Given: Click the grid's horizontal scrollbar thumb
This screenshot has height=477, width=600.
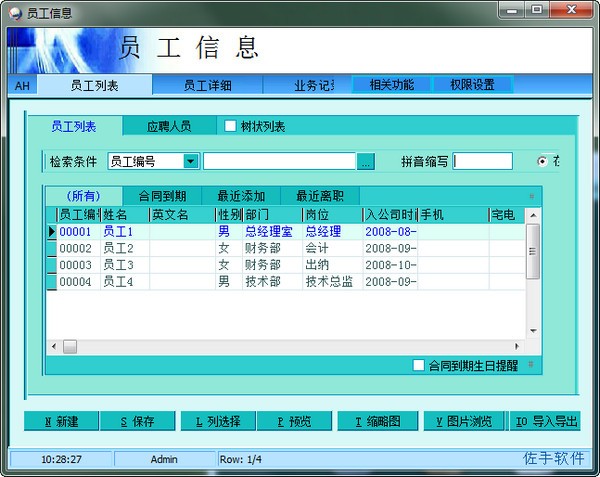Looking at the screenshot, I should (x=70, y=346).
